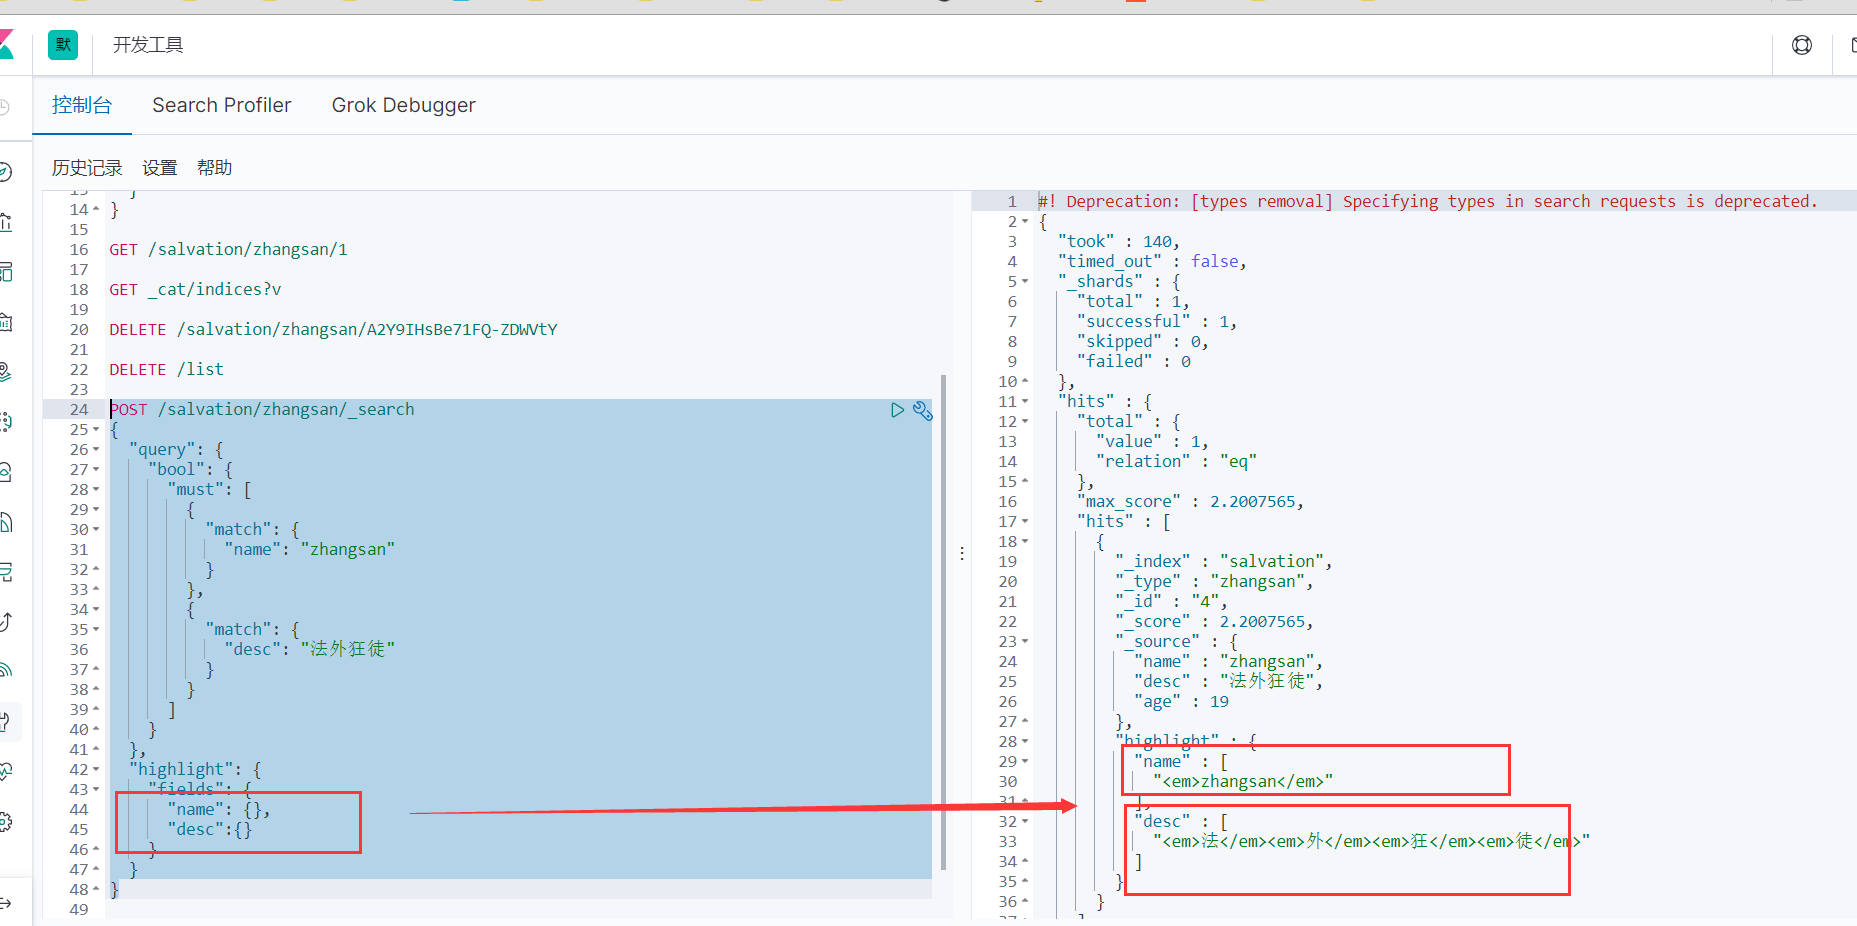The height and width of the screenshot is (926, 1857).
Task: Open 历史记录 history panel
Action: point(87,168)
